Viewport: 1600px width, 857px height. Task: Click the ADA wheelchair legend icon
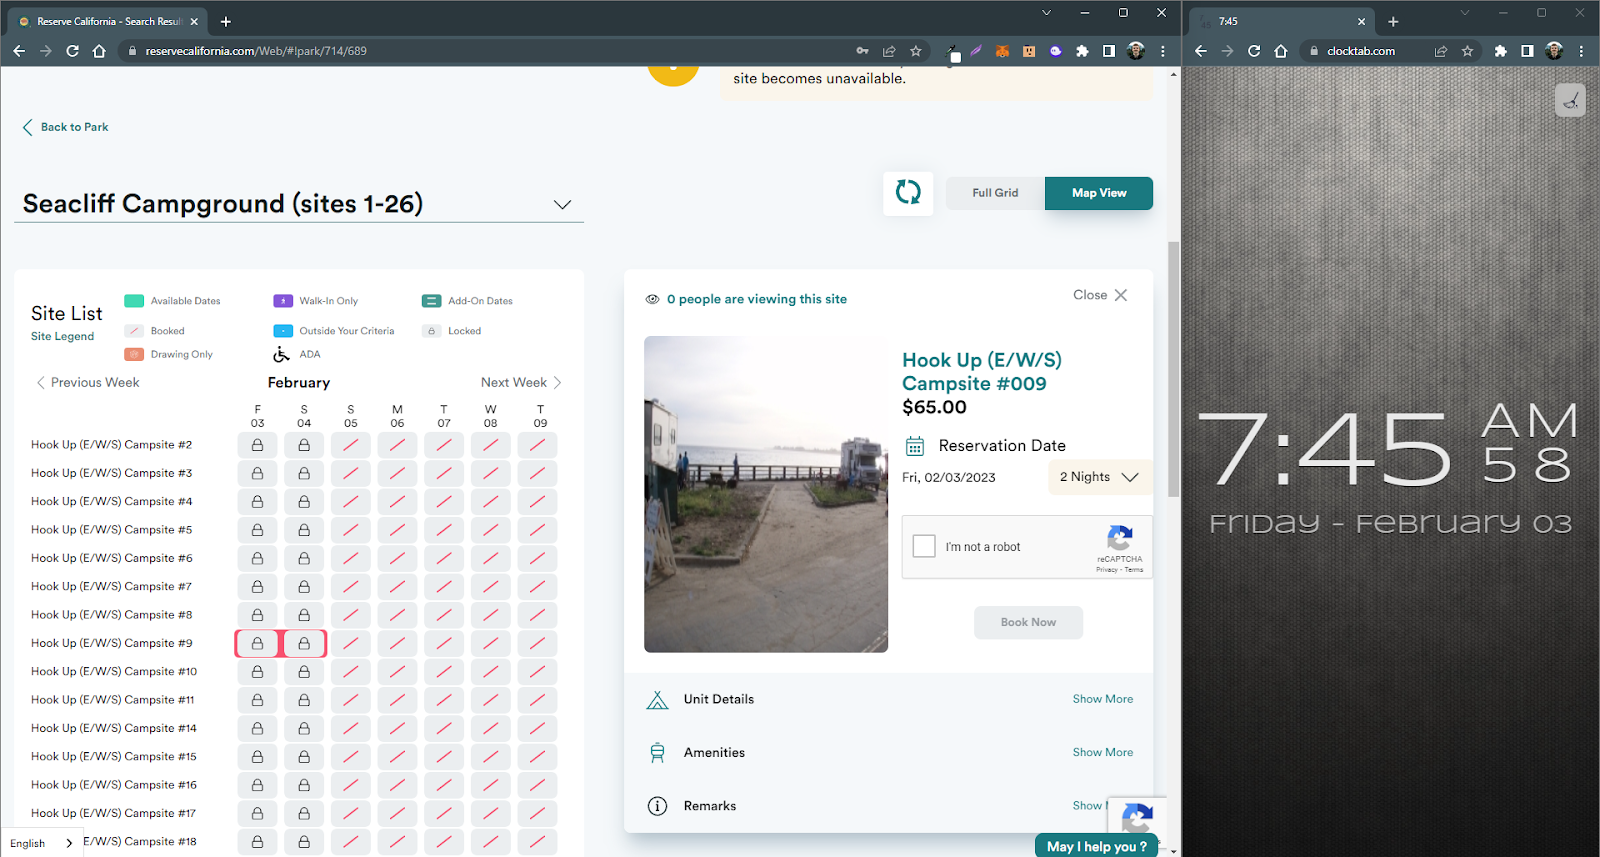coord(282,354)
